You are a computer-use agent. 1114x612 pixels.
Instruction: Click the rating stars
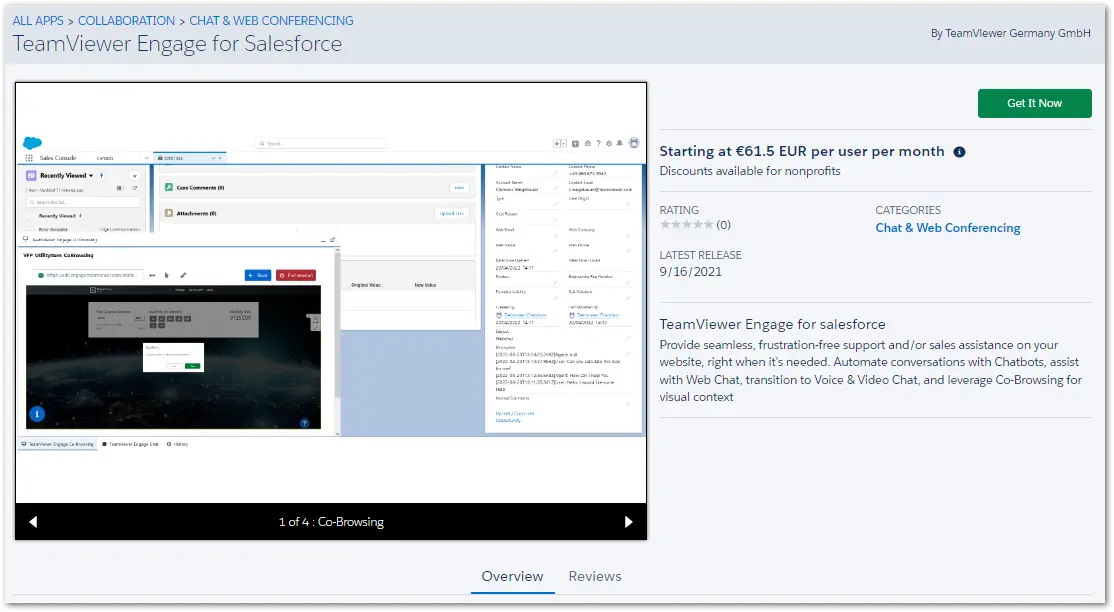686,225
